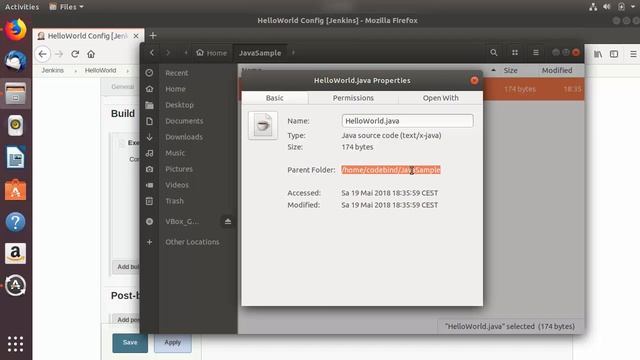
Task: Toggle the Firefox sidebar icon
Action: point(614,54)
